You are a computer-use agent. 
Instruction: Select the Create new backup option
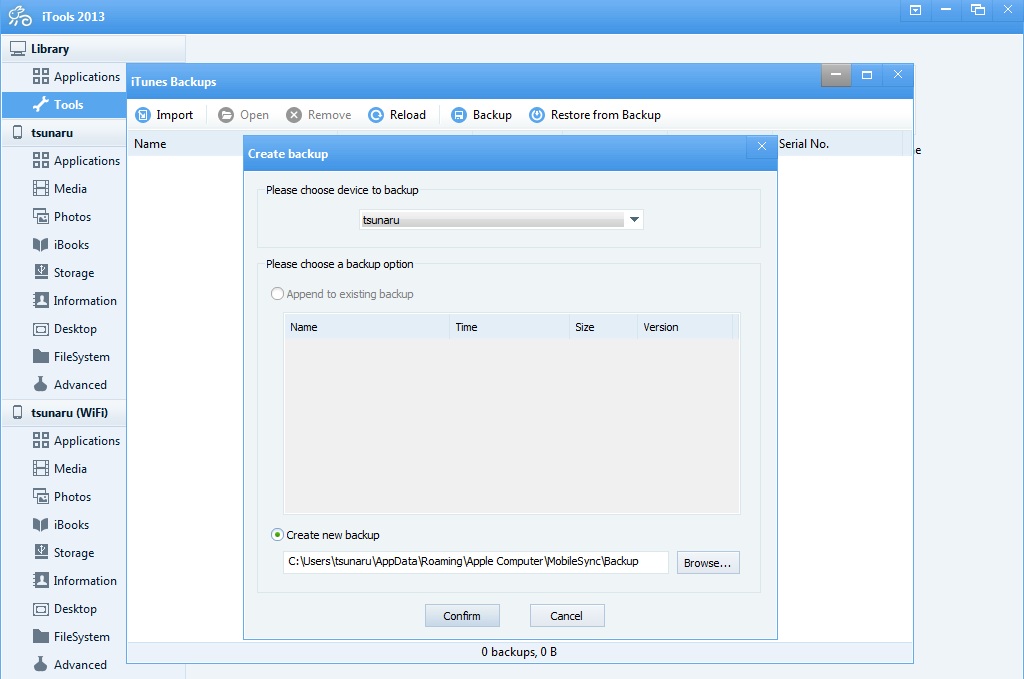(x=325, y=535)
